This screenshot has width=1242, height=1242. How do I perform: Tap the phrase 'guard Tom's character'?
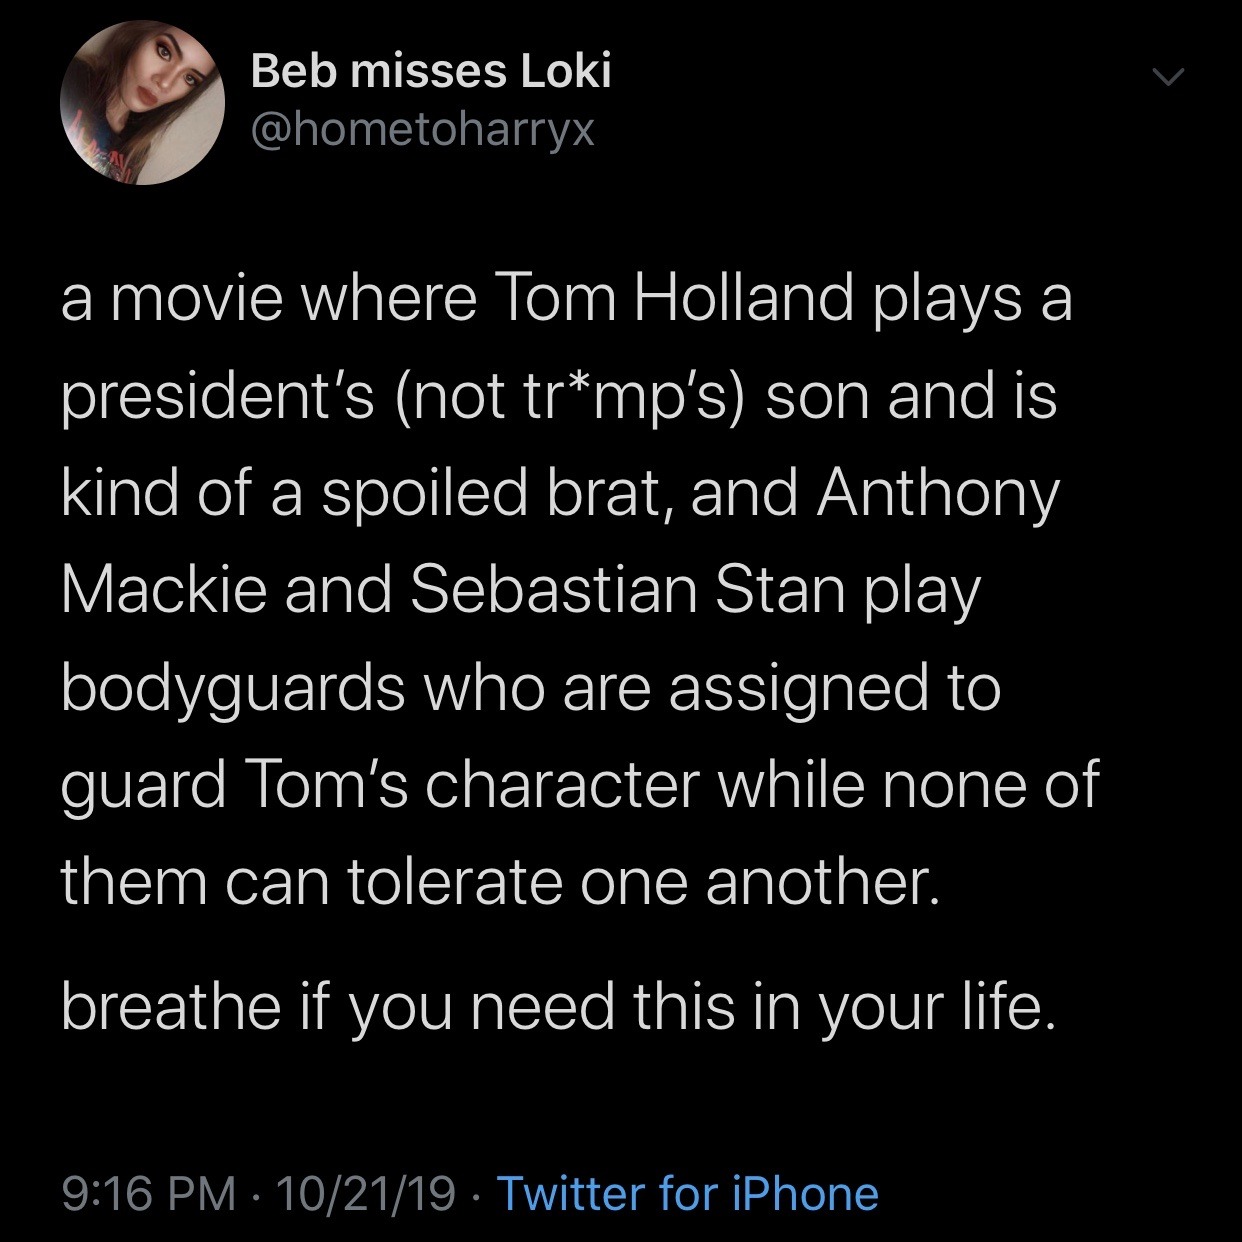(x=379, y=786)
